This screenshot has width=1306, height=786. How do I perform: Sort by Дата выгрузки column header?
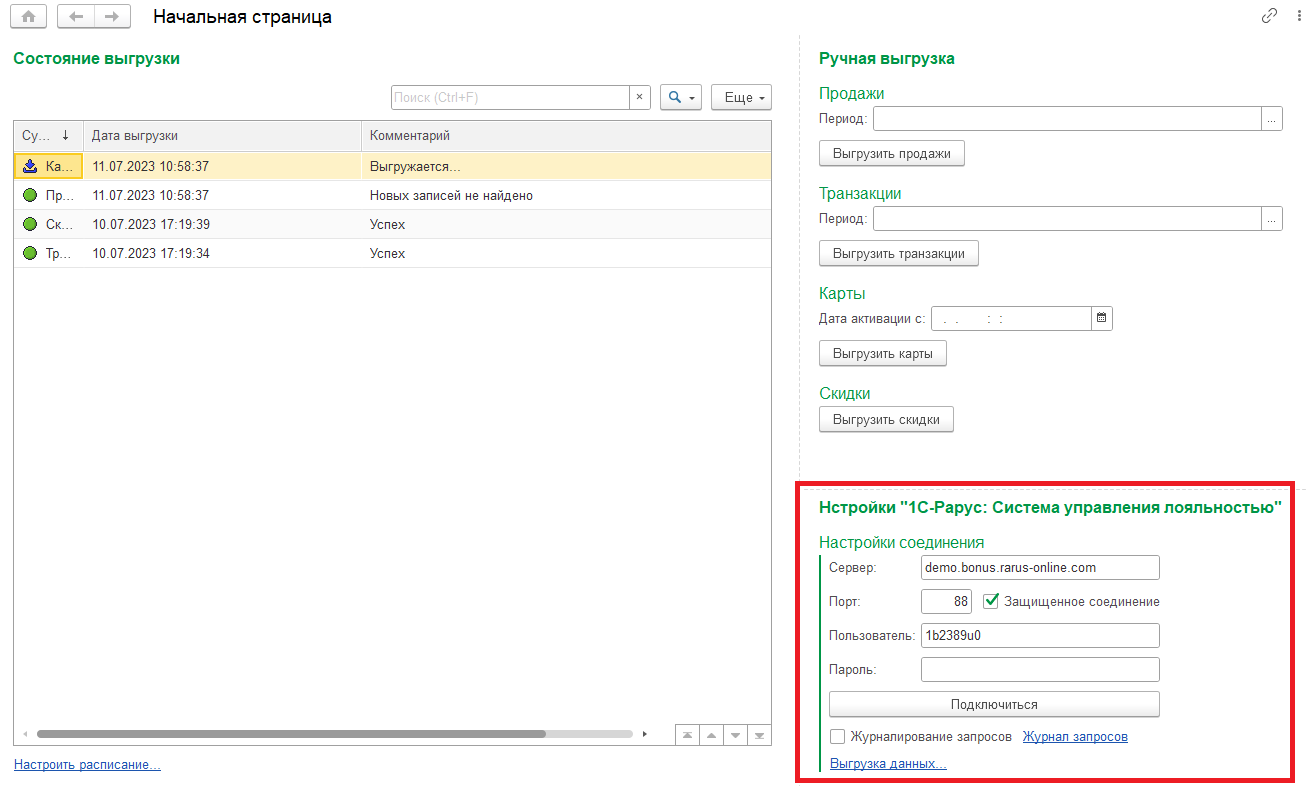click(x=222, y=135)
